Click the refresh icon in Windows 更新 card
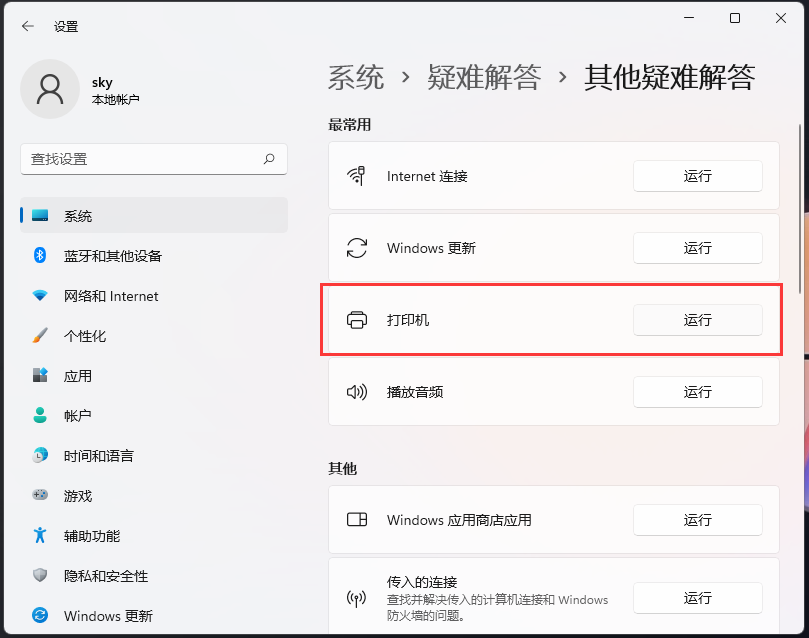The image size is (809, 638). click(x=357, y=248)
